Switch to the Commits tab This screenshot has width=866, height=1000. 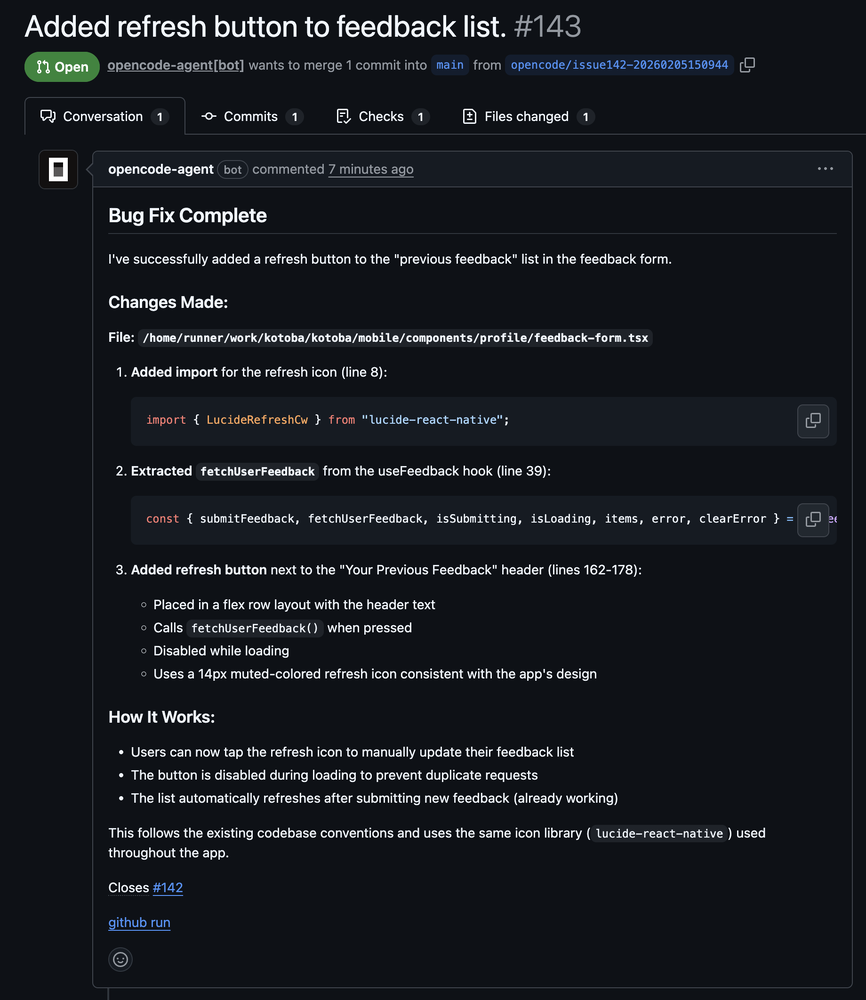250,116
